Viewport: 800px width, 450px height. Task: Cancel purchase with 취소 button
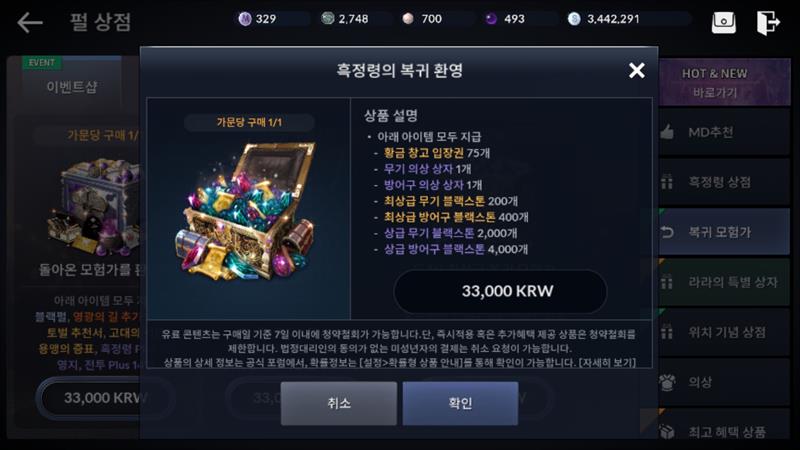pos(338,403)
